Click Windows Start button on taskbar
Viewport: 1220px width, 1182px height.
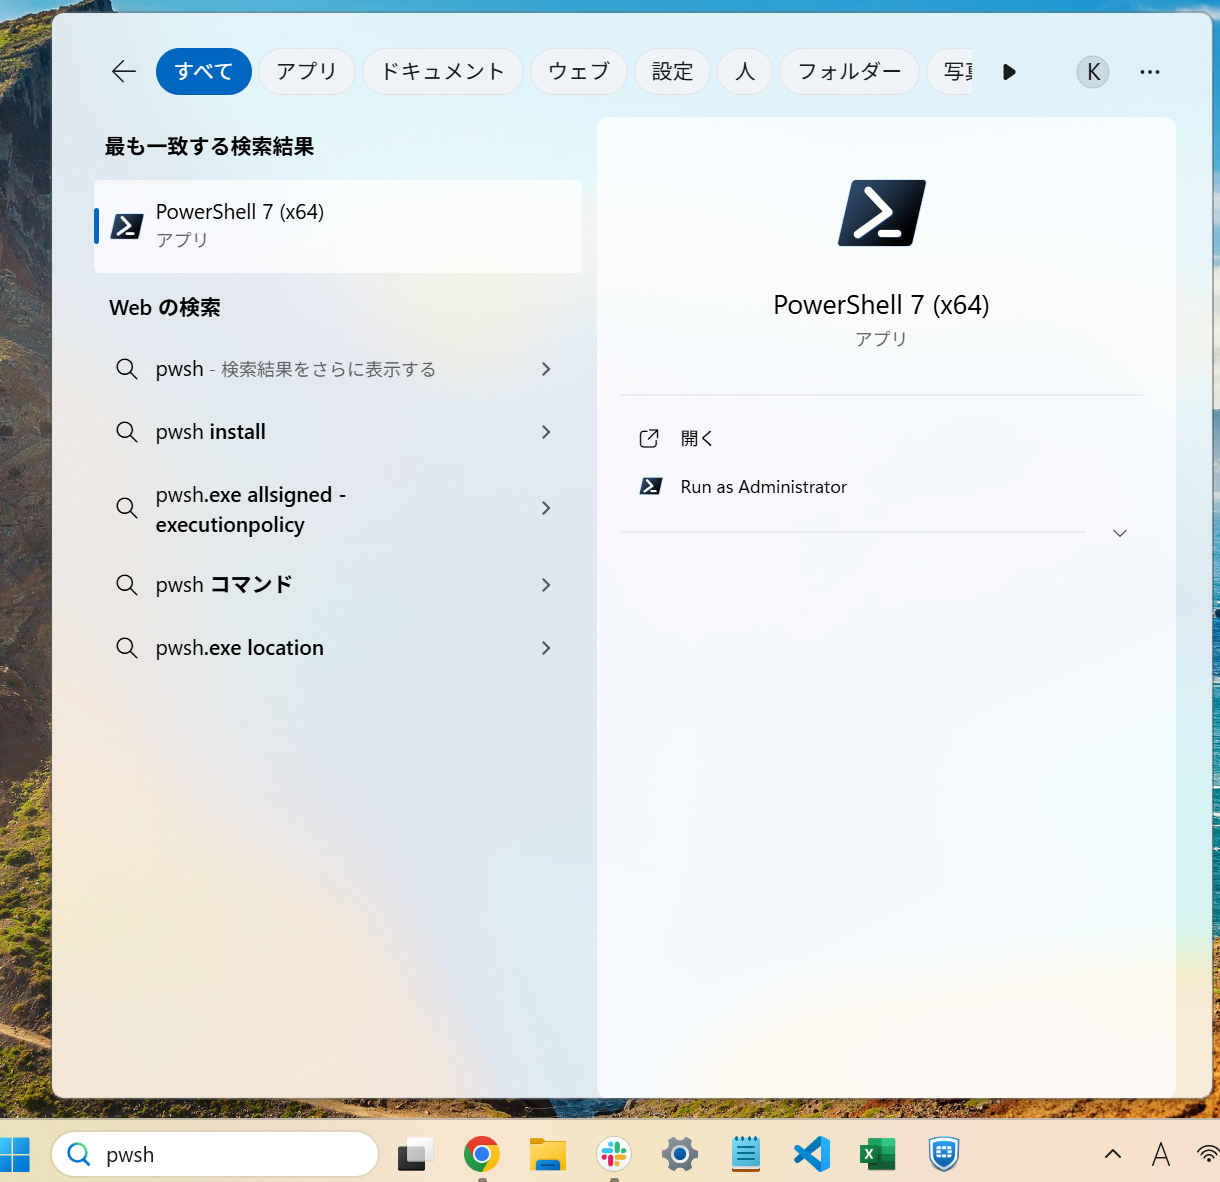coord(15,1154)
